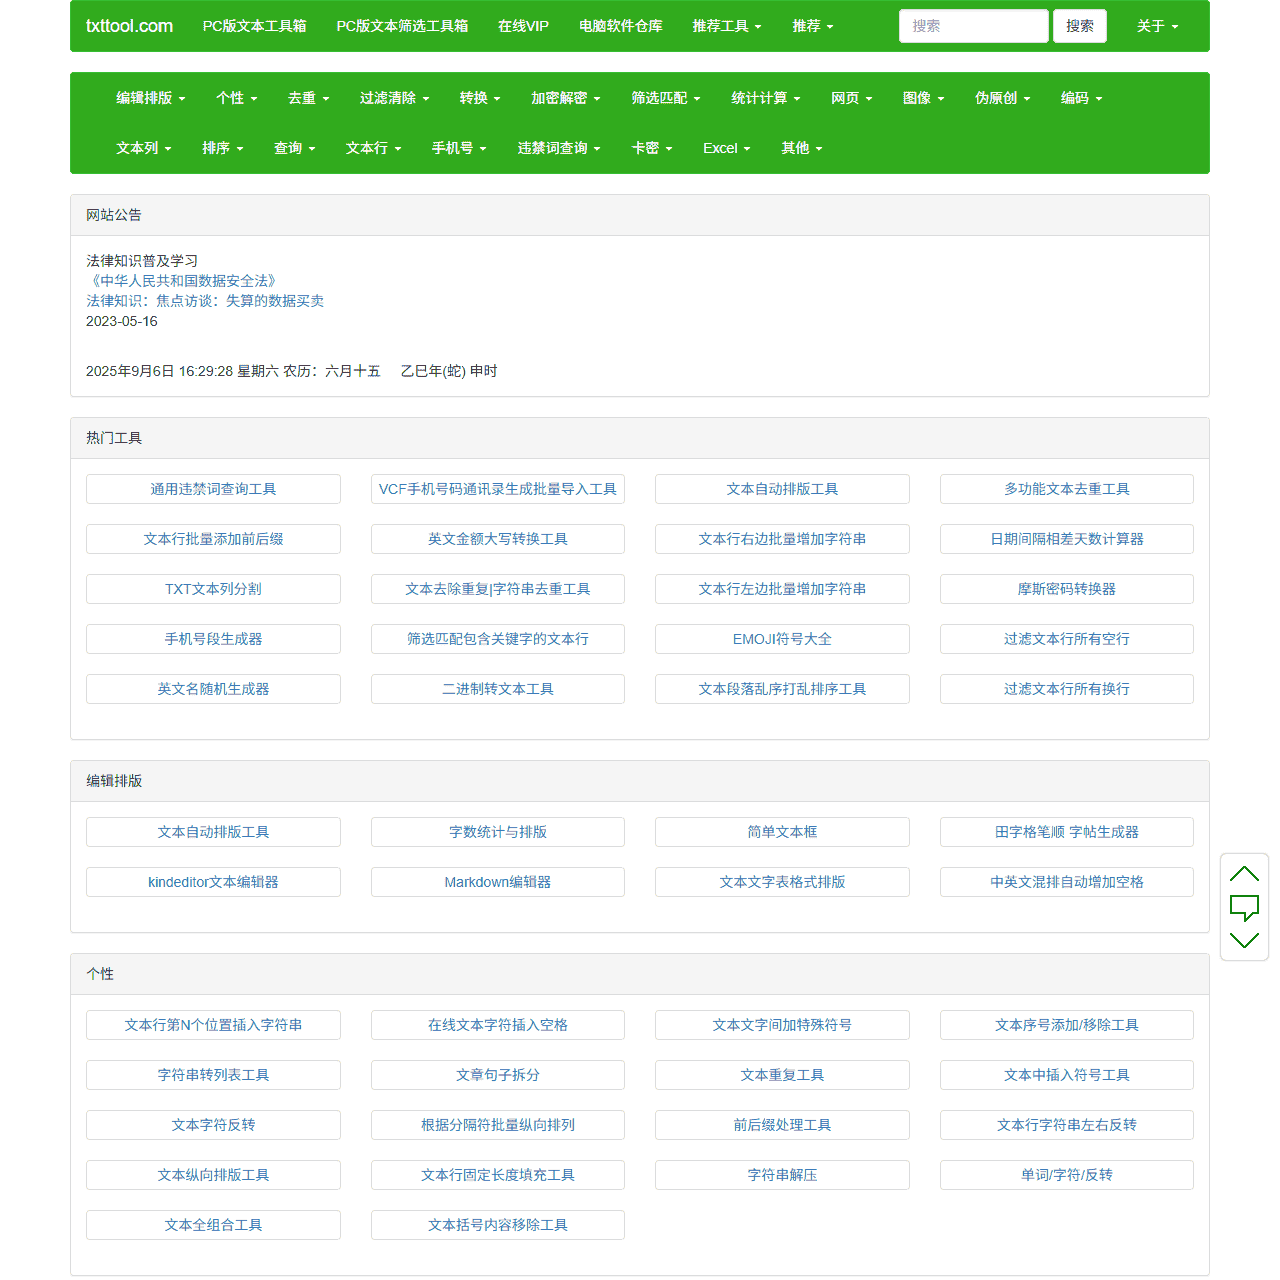The height and width of the screenshot is (1280, 1280).
Task: Click the comment bubble icon
Action: pyautogui.click(x=1244, y=907)
